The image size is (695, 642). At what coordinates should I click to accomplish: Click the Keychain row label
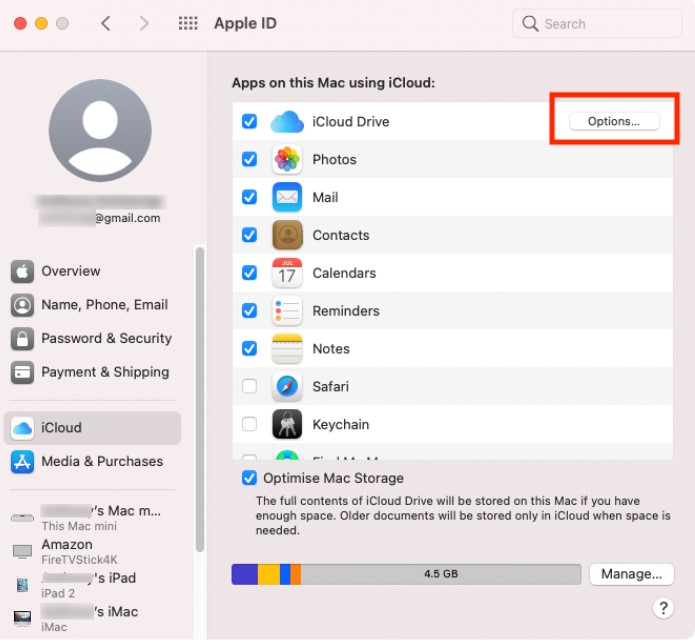click(x=340, y=424)
